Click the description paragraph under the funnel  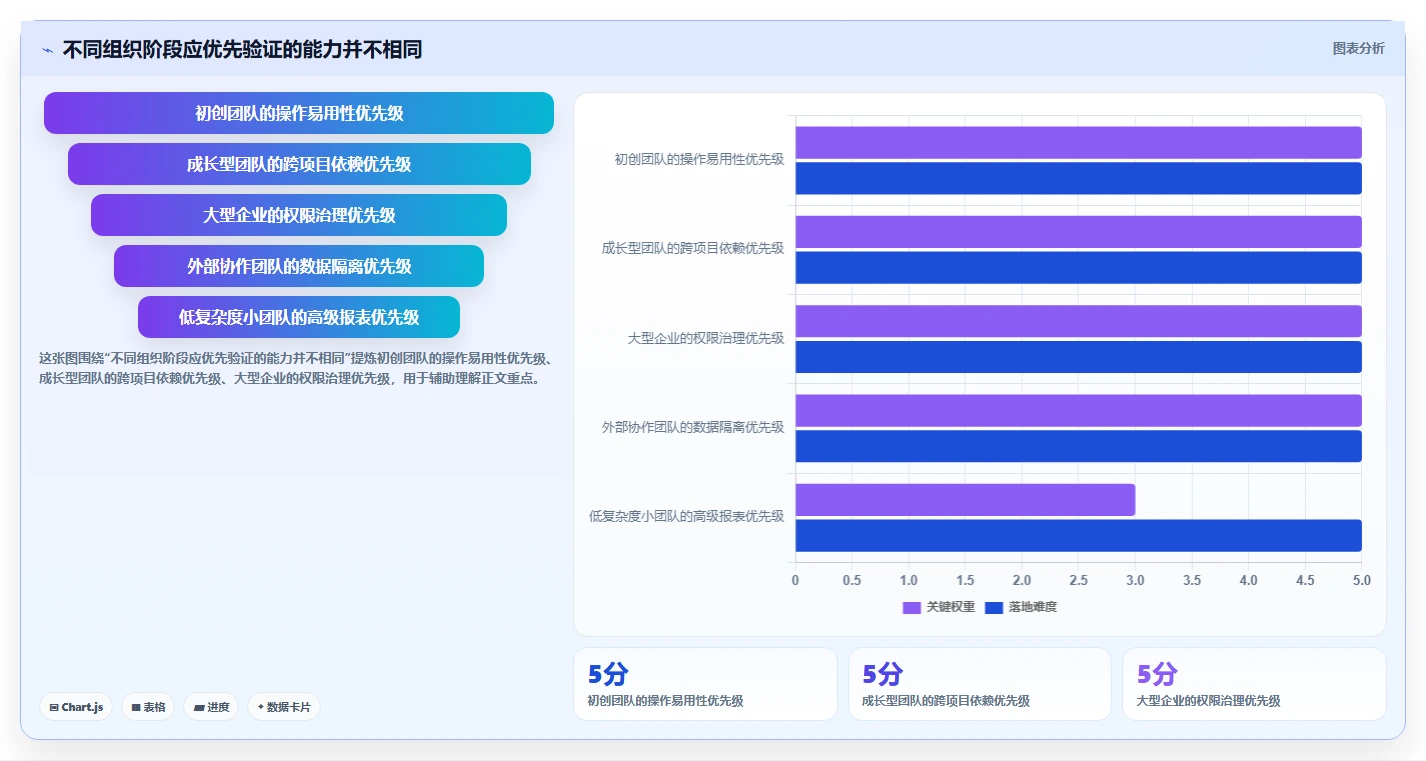point(294,368)
